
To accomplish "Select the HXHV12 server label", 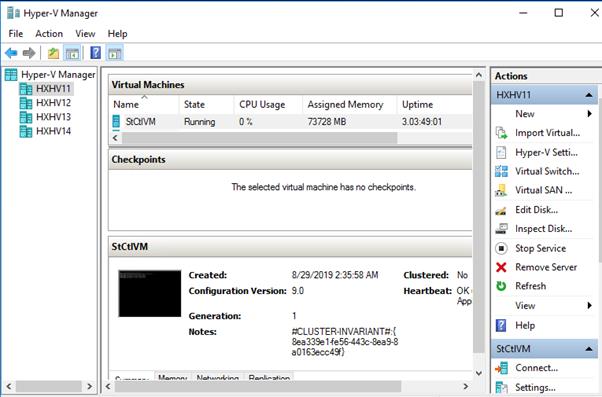I will point(53,103).
